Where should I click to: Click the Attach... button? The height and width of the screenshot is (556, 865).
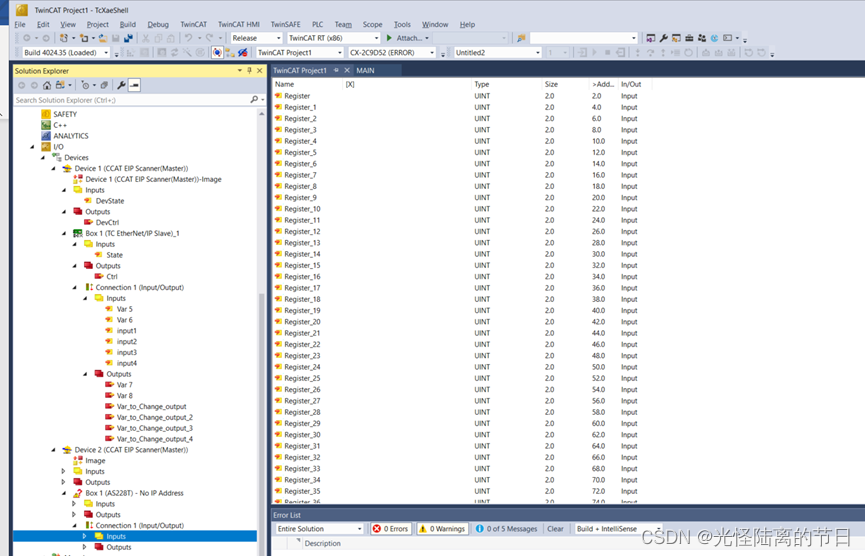[x=409, y=38]
